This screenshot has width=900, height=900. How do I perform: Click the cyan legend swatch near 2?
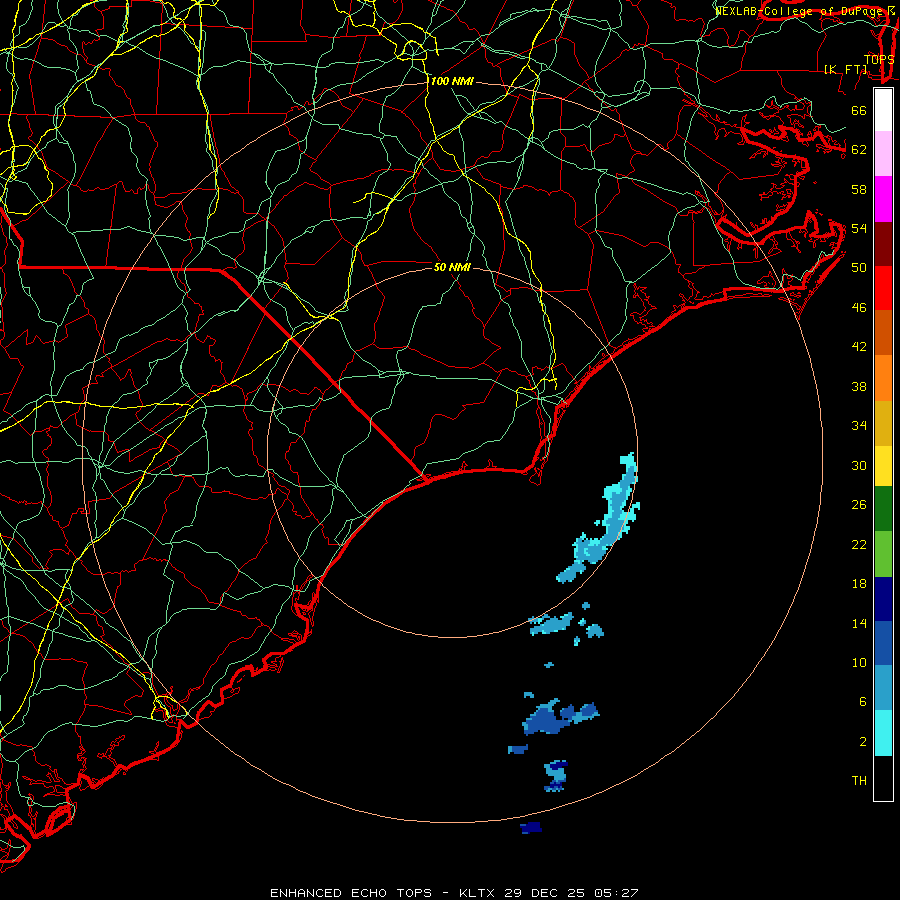[883, 734]
